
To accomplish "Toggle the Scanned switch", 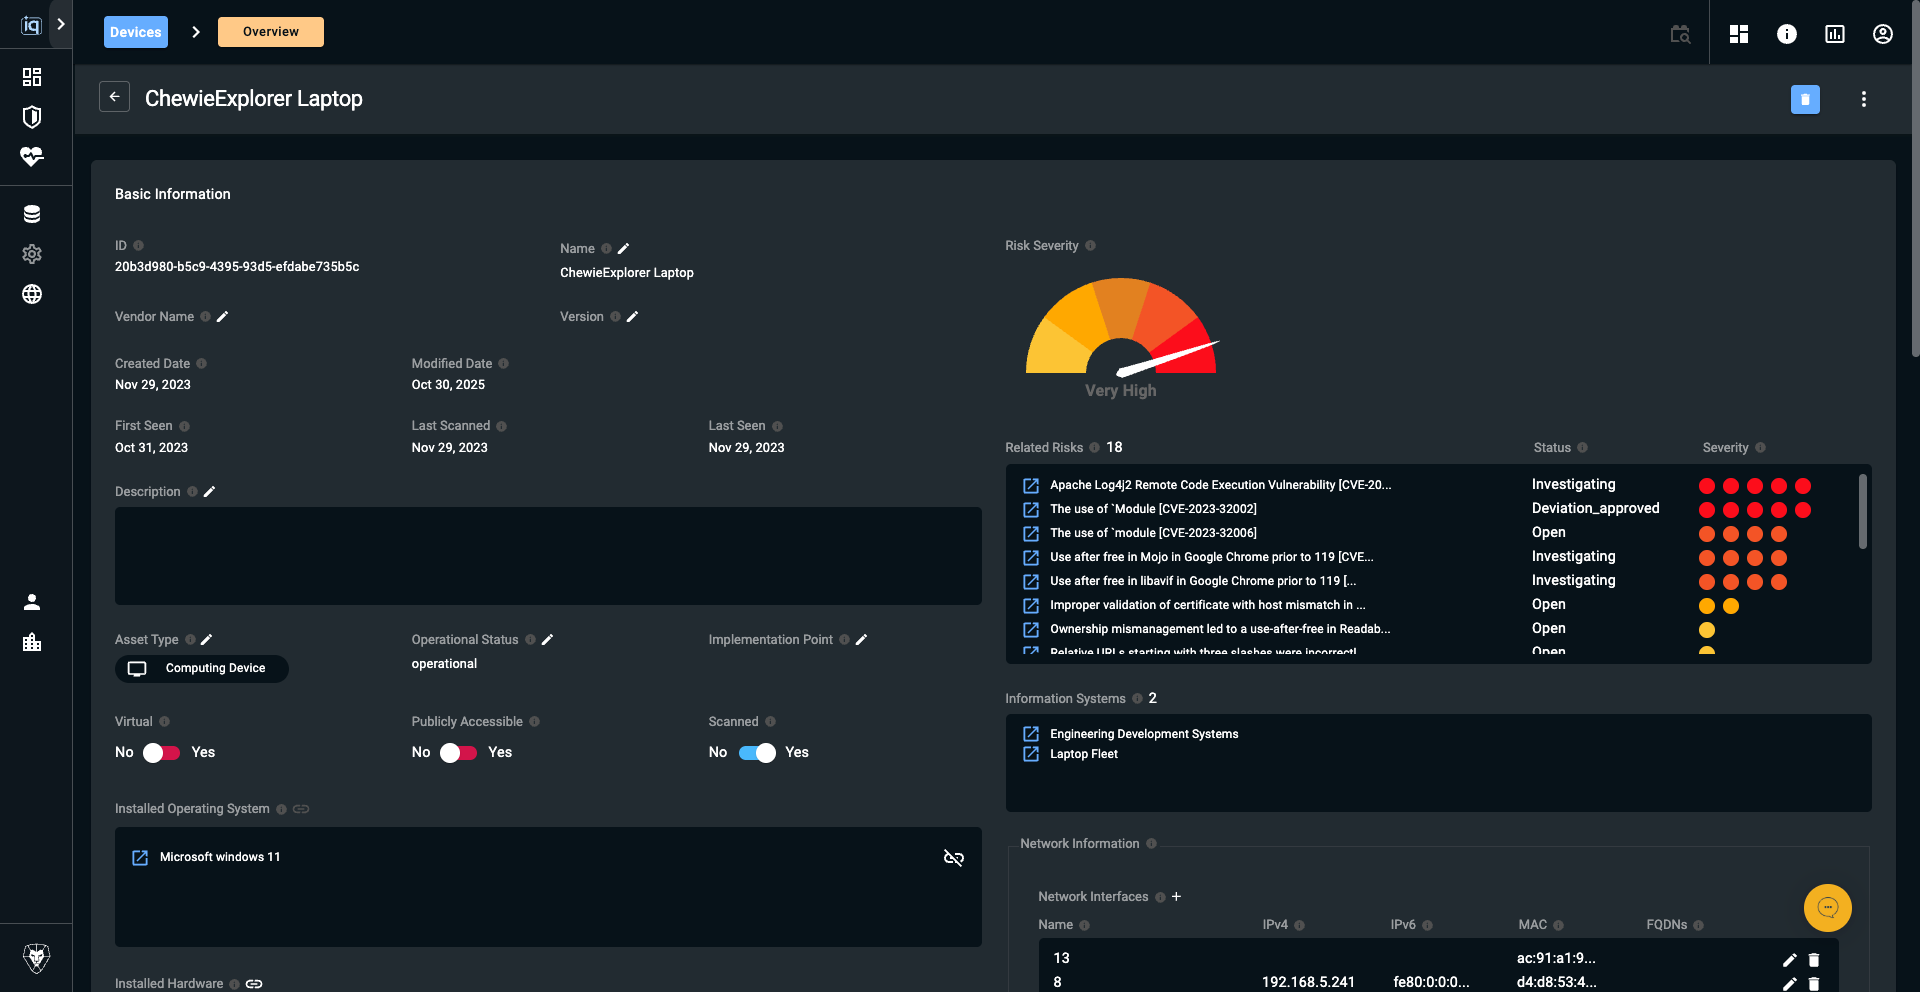I will [757, 753].
